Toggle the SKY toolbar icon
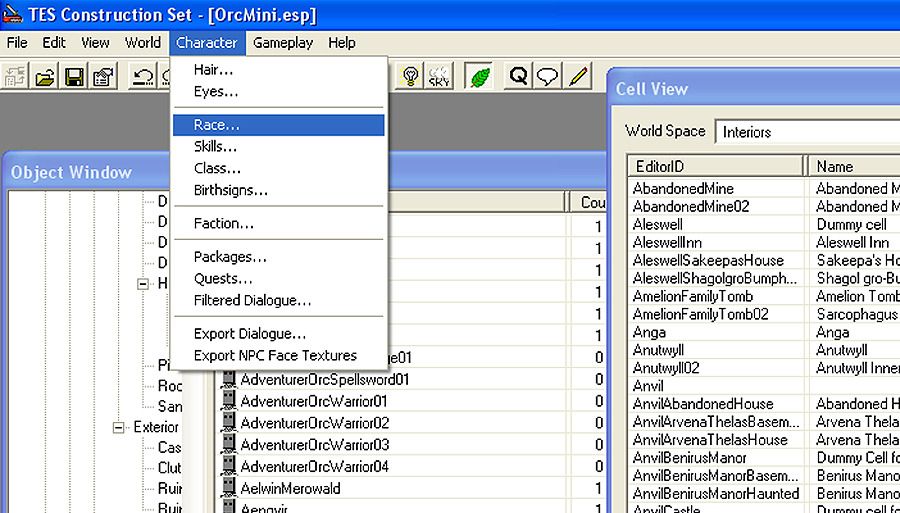Image resolution: width=900 pixels, height=513 pixels. click(x=439, y=77)
